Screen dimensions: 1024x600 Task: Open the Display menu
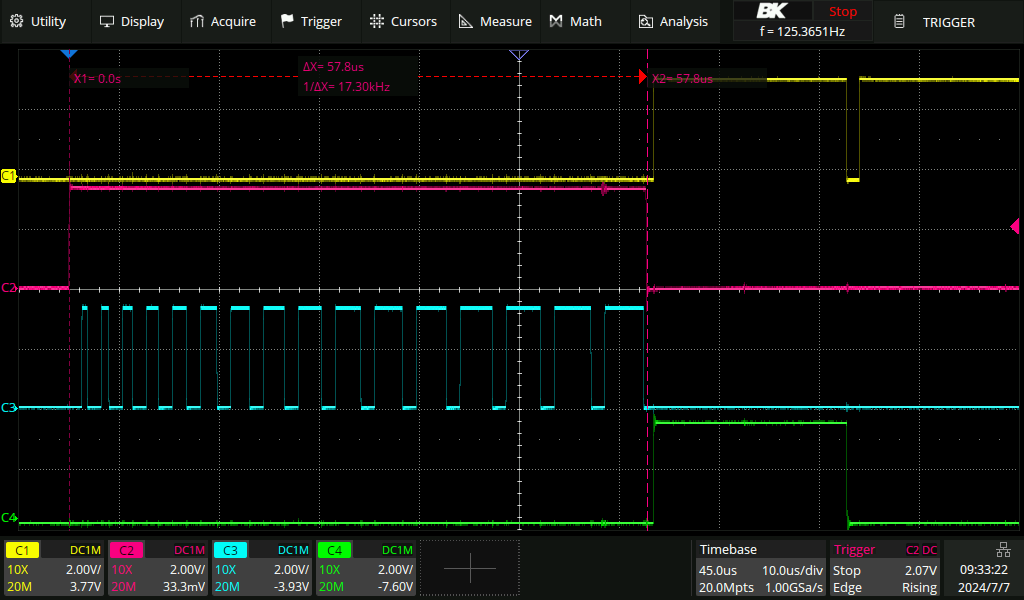pyautogui.click(x=131, y=22)
